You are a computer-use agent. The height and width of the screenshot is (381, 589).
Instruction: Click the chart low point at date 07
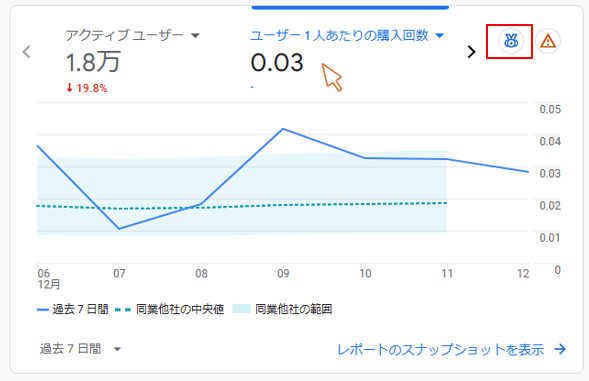click(119, 228)
